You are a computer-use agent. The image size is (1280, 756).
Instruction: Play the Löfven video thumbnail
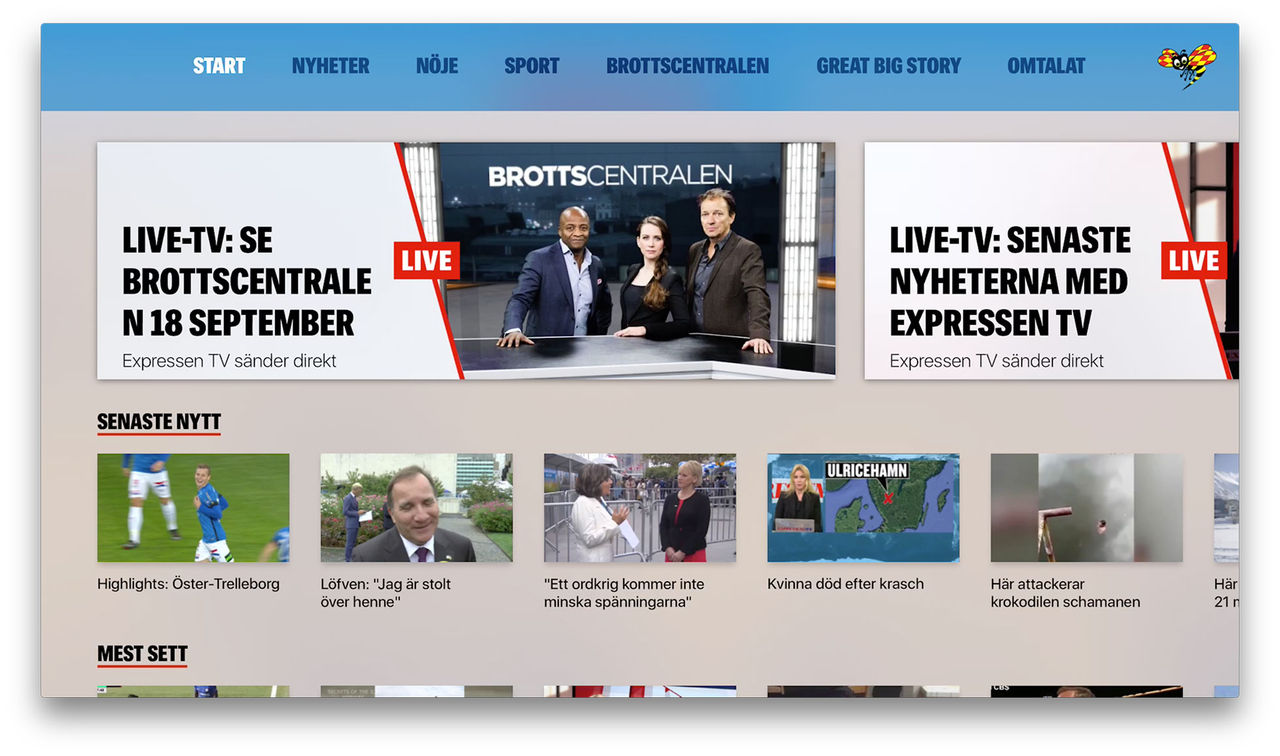pyautogui.click(x=416, y=508)
